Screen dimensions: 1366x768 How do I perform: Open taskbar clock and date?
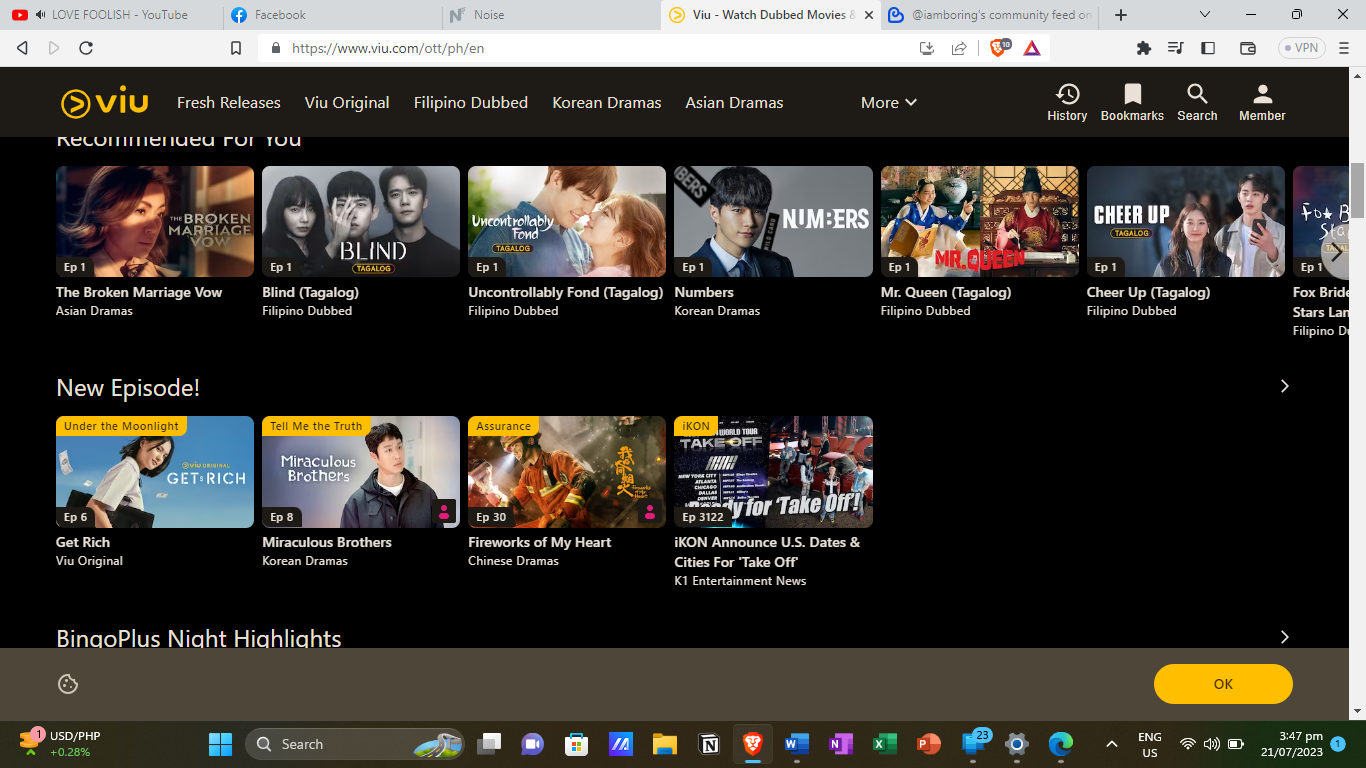point(1293,744)
